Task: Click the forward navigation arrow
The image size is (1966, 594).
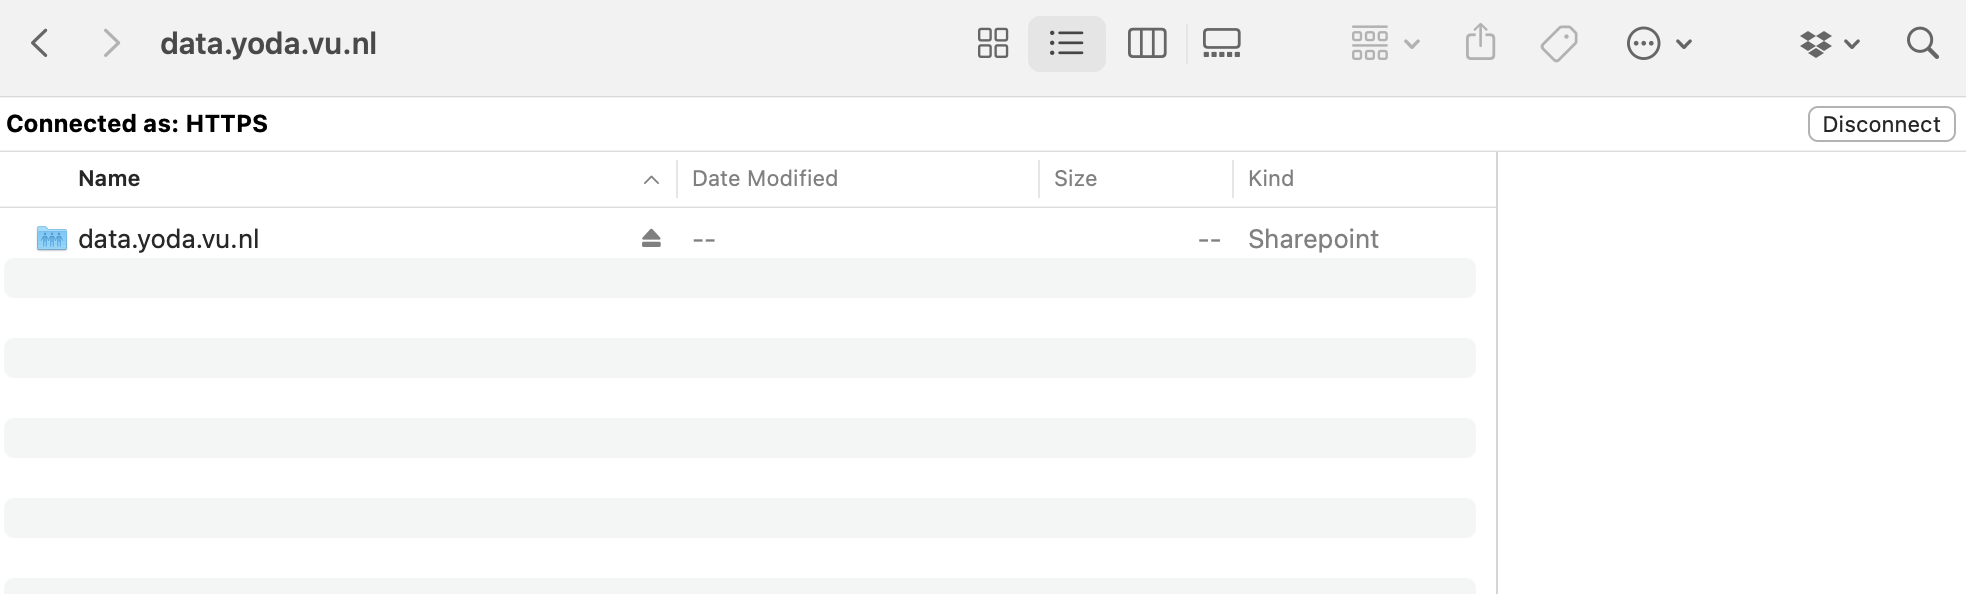Action: pos(111,43)
